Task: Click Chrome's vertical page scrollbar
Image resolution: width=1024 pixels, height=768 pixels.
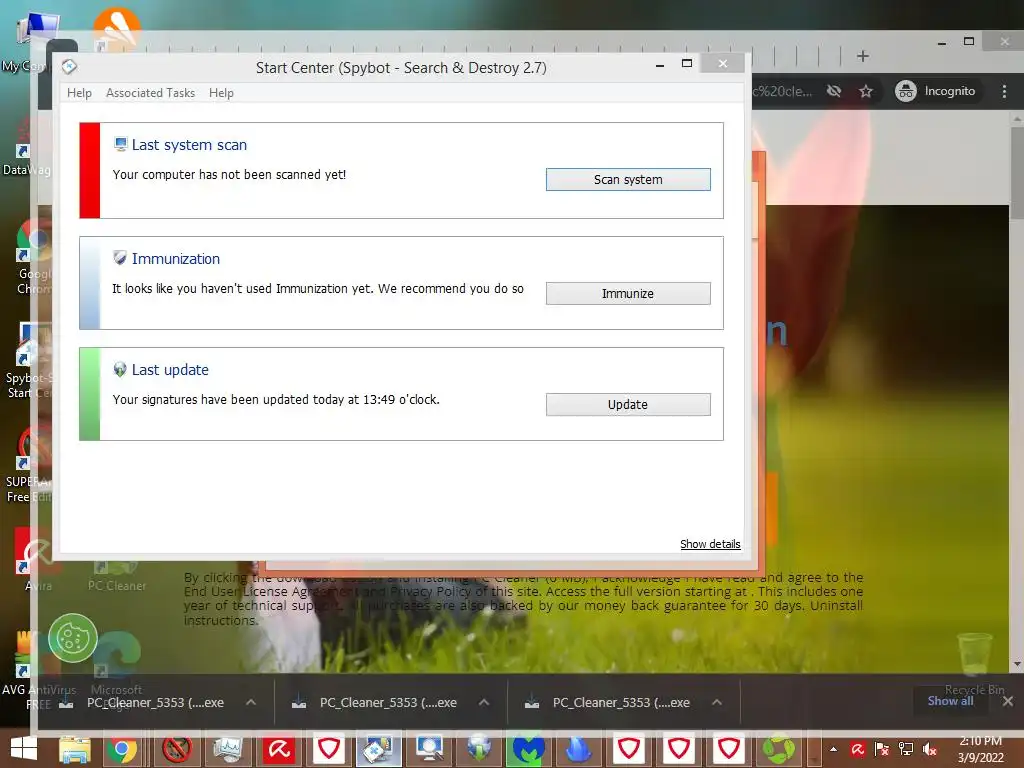Action: tap(1017, 392)
